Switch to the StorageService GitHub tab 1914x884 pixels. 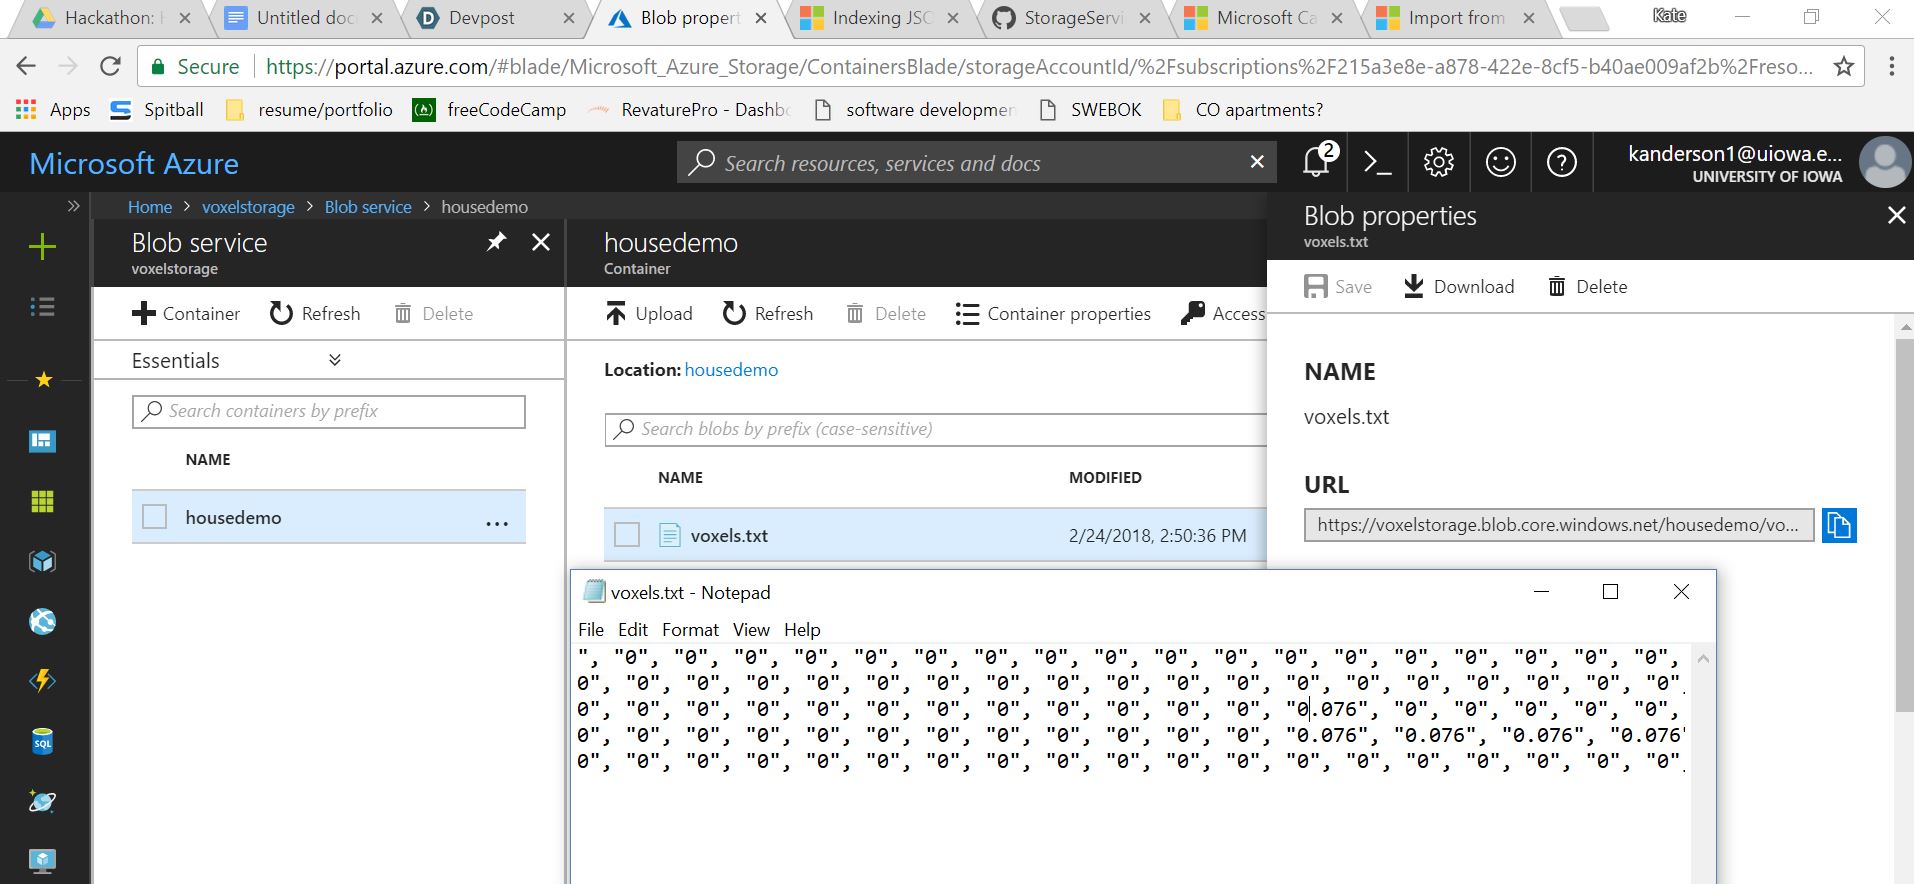[1070, 18]
